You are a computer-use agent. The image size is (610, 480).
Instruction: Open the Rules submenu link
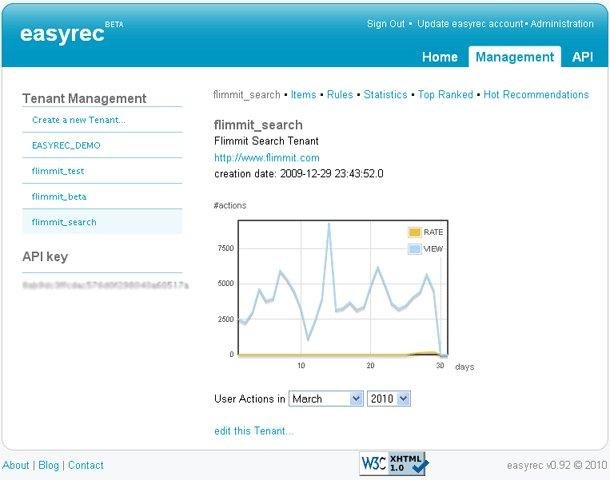(x=340, y=95)
